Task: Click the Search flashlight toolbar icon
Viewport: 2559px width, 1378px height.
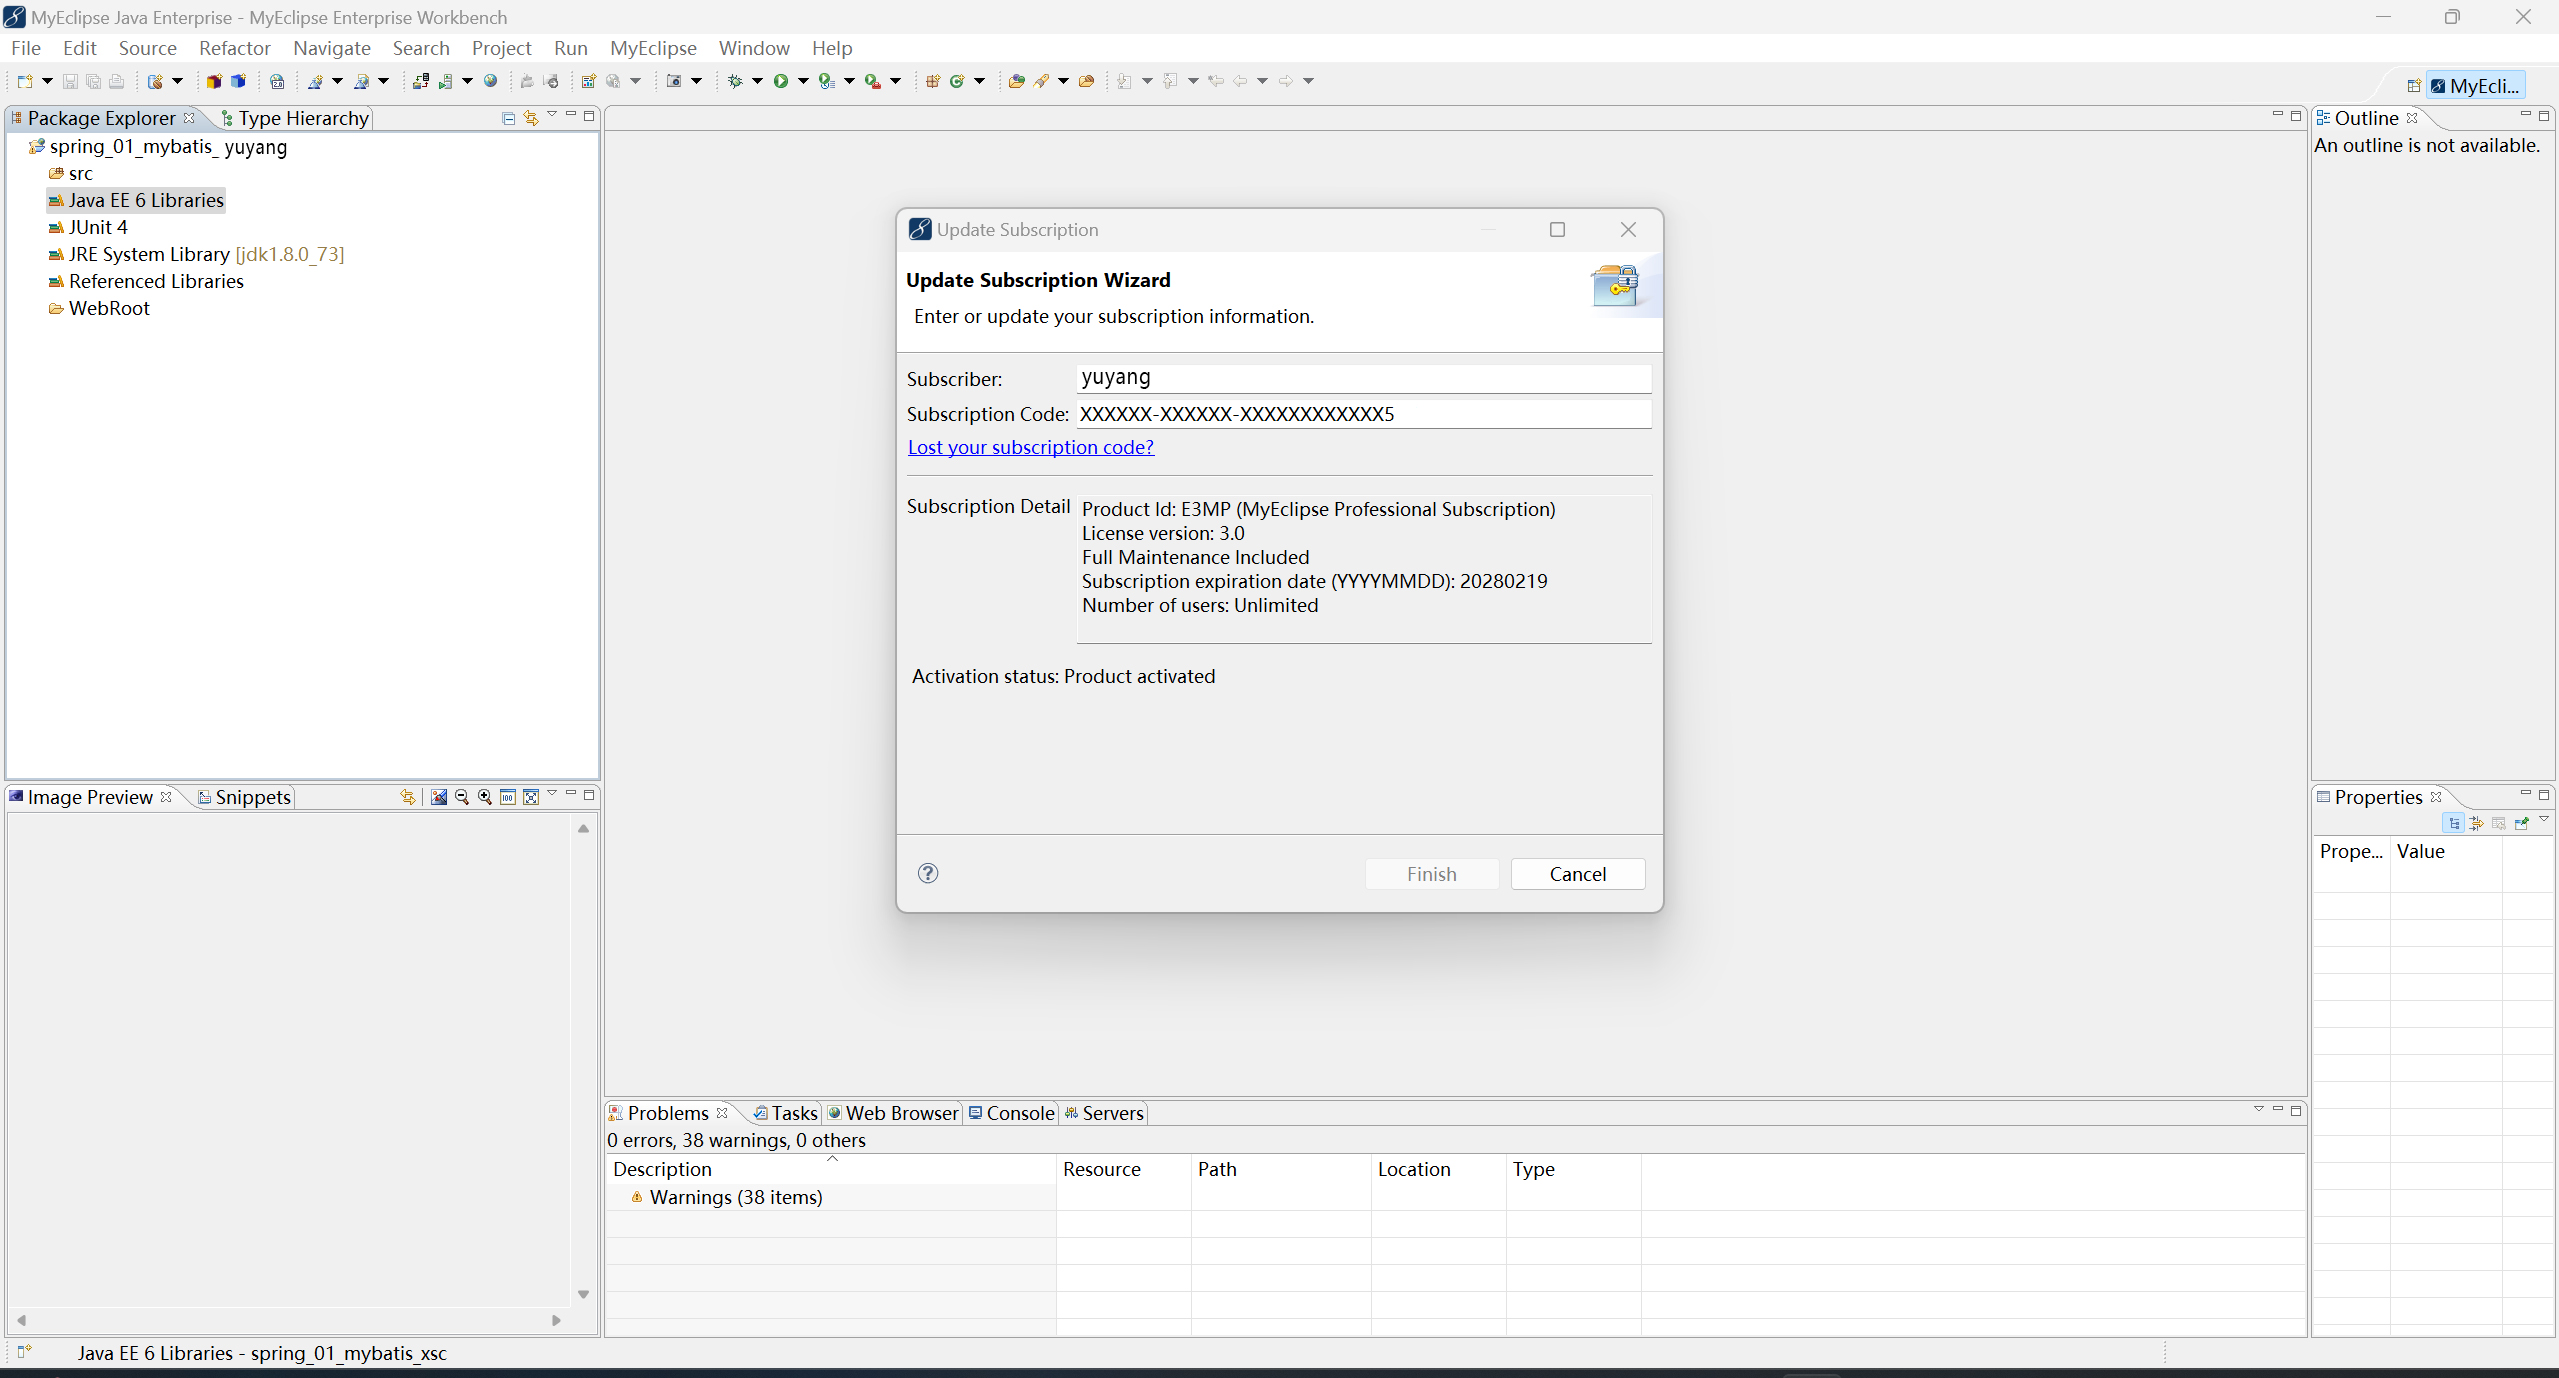Action: pyautogui.click(x=1041, y=81)
